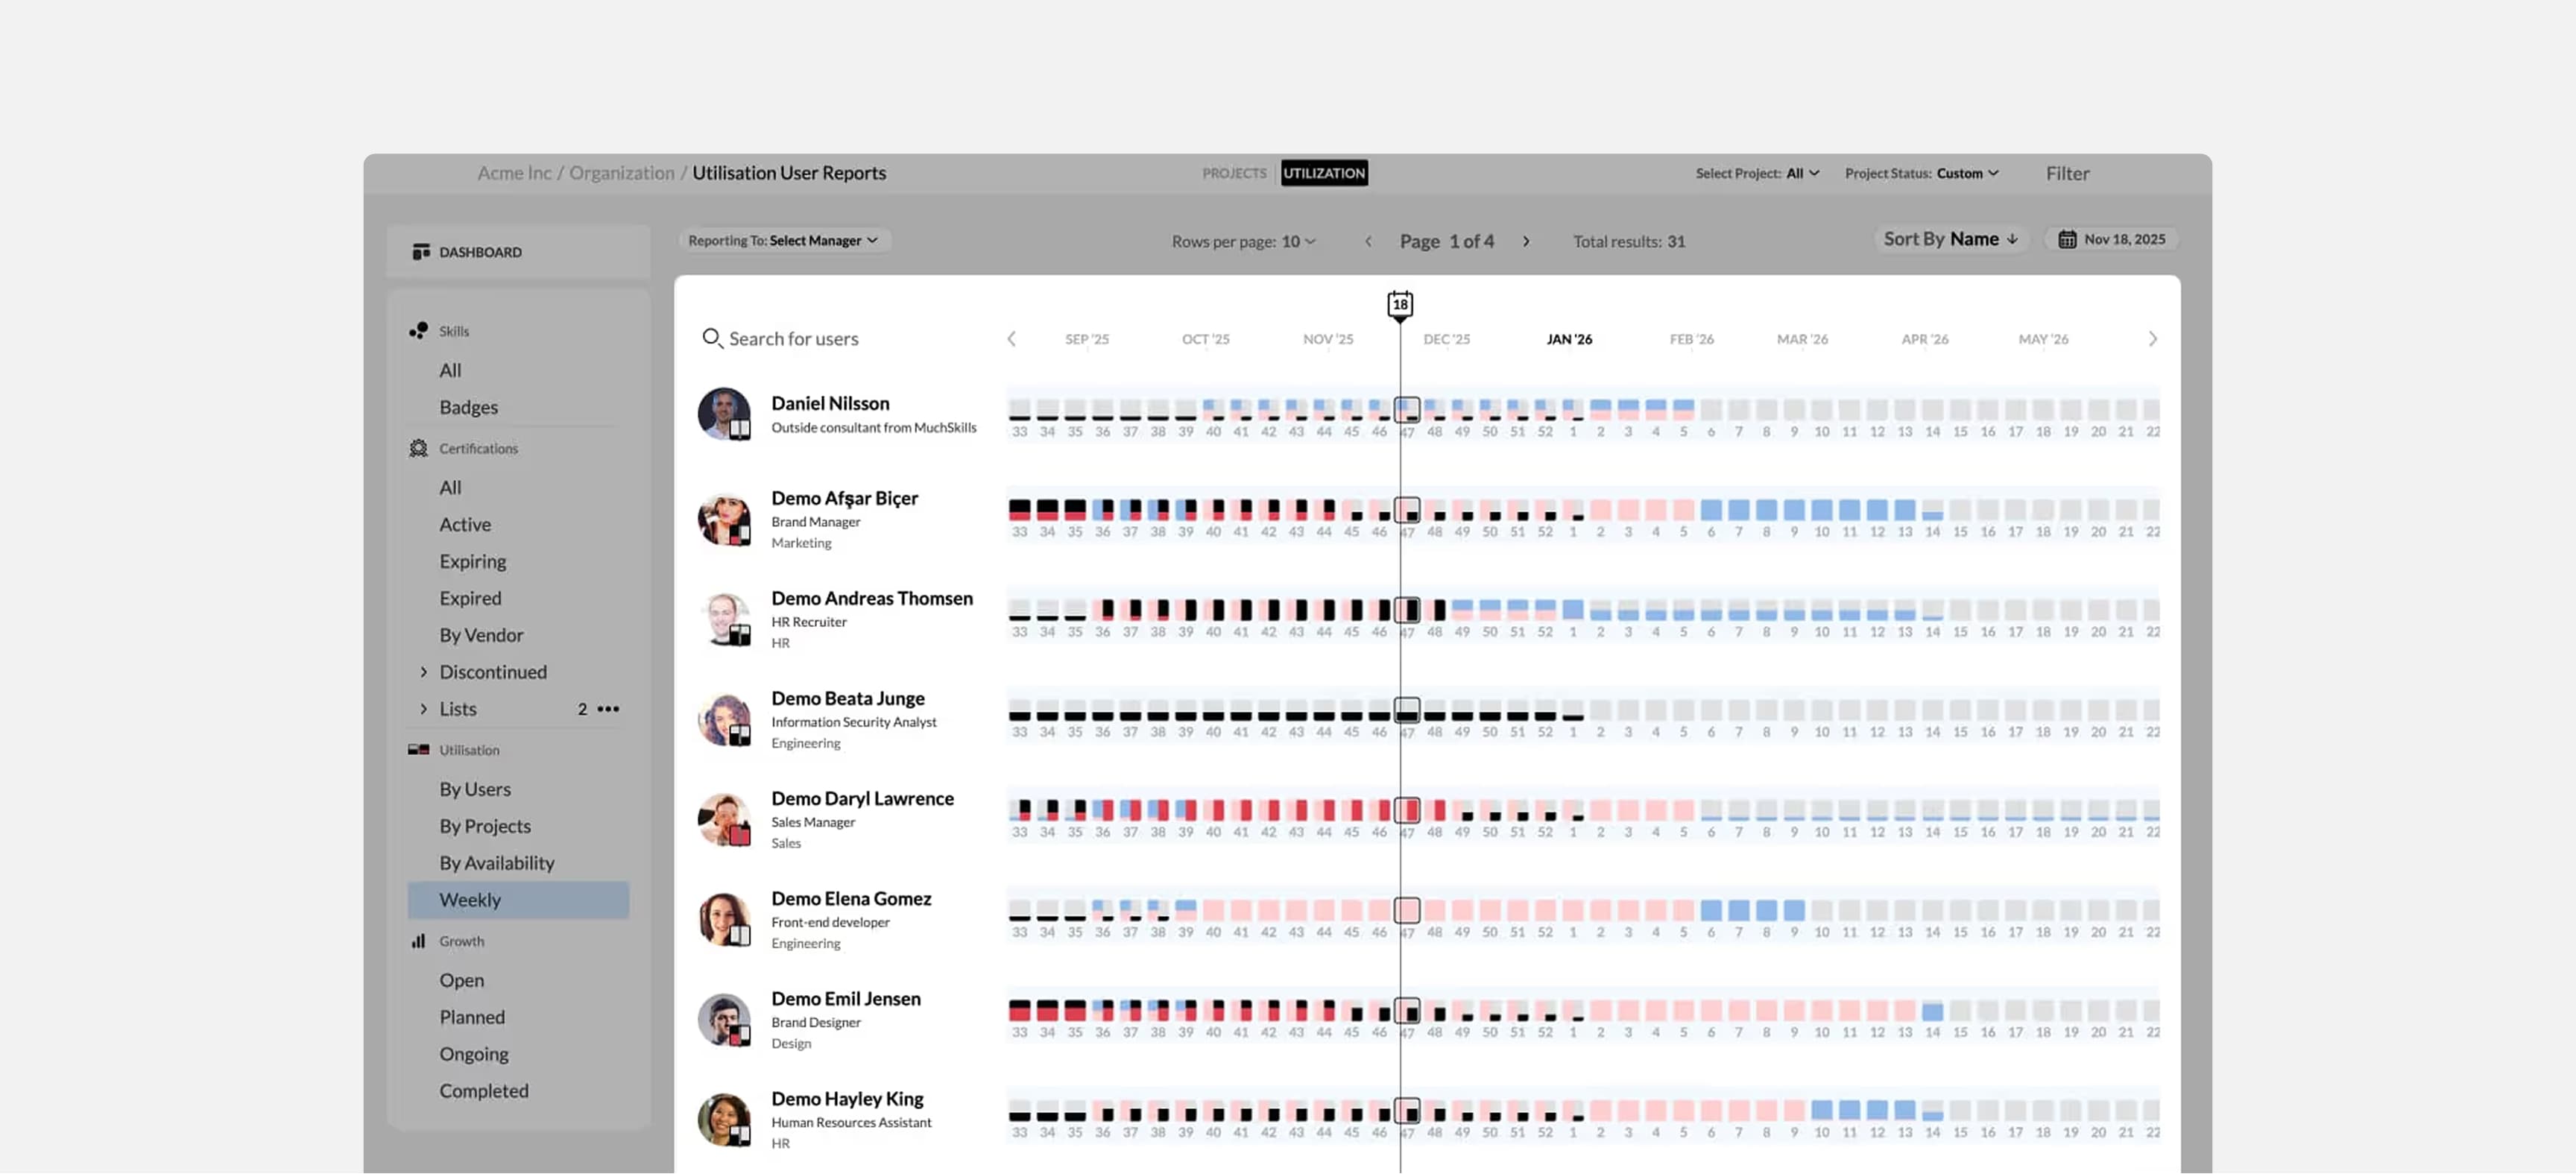Screen dimensions: 2576x1174
Task: Expand the Discontinued tree item
Action: click(x=423, y=672)
